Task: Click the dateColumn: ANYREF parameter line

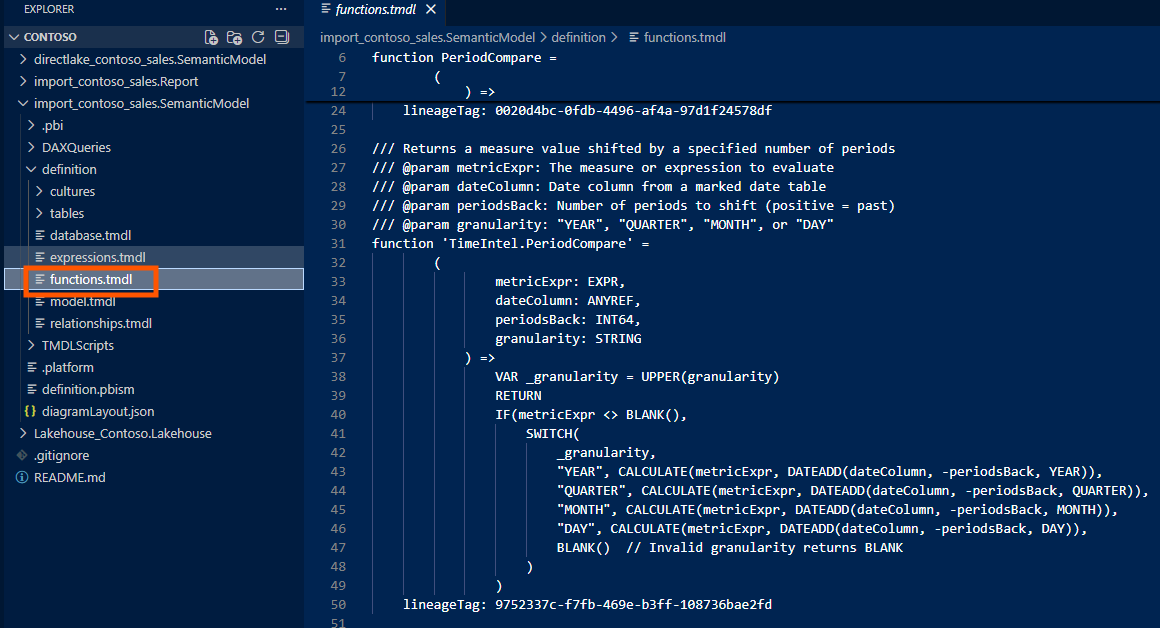Action: tap(567, 300)
